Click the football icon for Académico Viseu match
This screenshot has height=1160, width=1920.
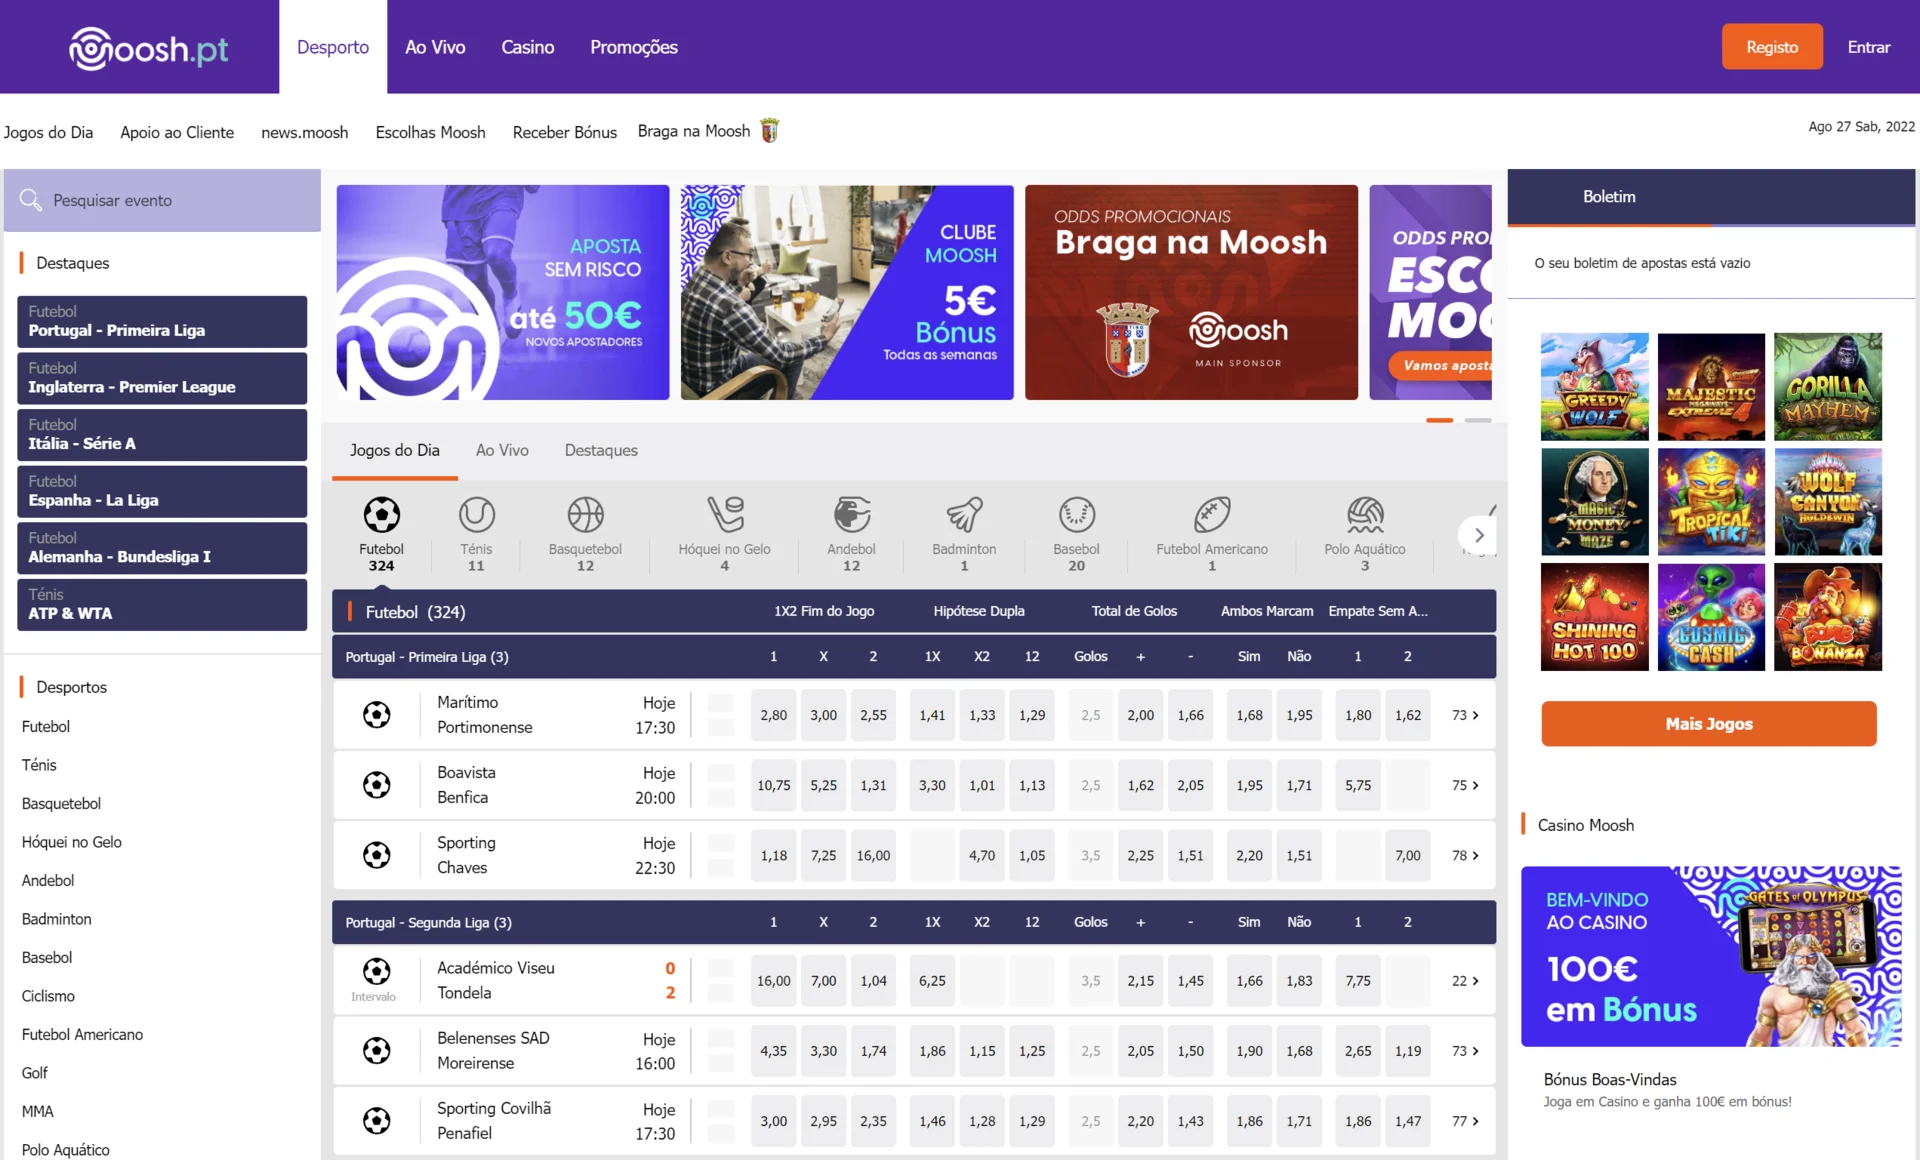click(x=376, y=971)
